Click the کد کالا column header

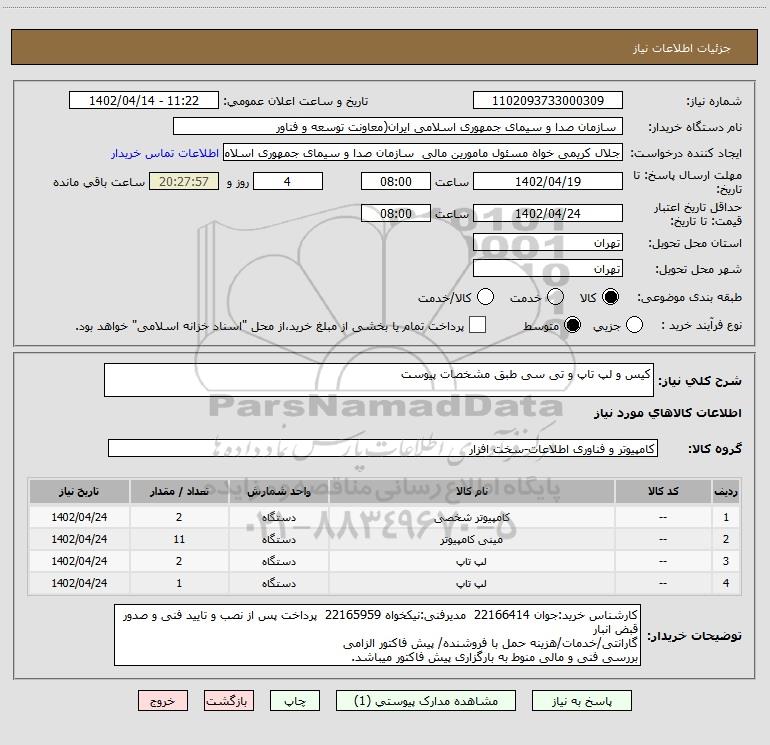coord(663,491)
